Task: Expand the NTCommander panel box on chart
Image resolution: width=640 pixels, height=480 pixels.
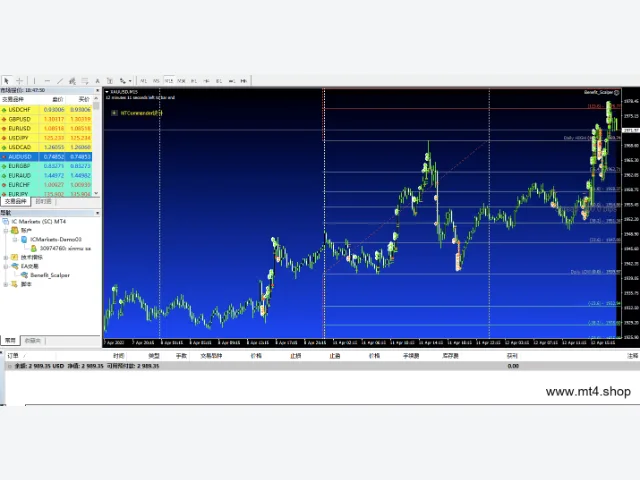Action: (114, 113)
